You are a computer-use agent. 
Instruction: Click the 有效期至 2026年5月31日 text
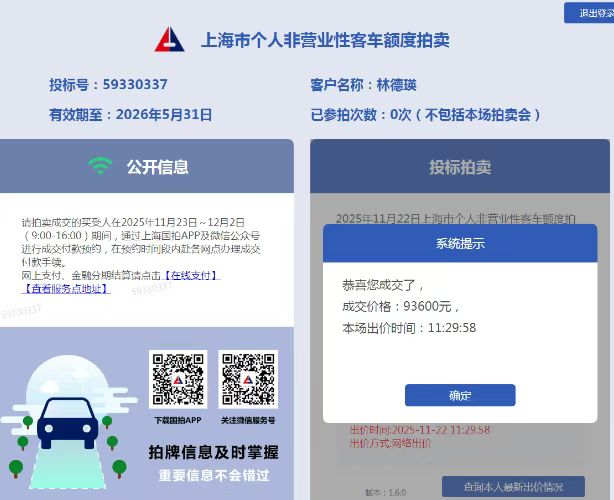(130, 115)
